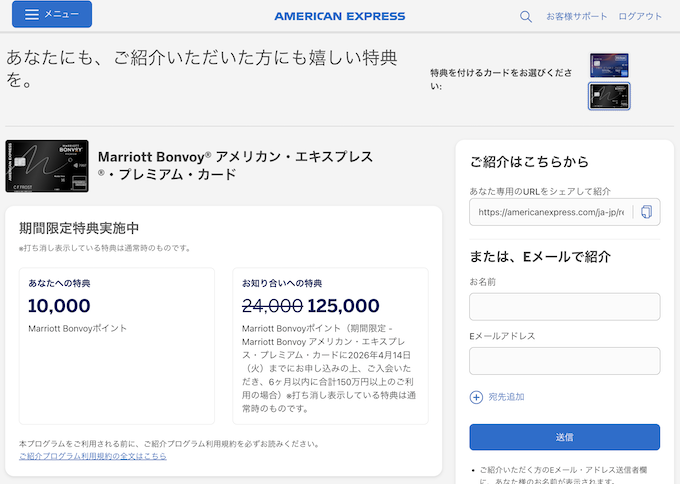680x484 pixels.
Task: Click the 宛先追加 text label
Action: pyautogui.click(x=507, y=397)
